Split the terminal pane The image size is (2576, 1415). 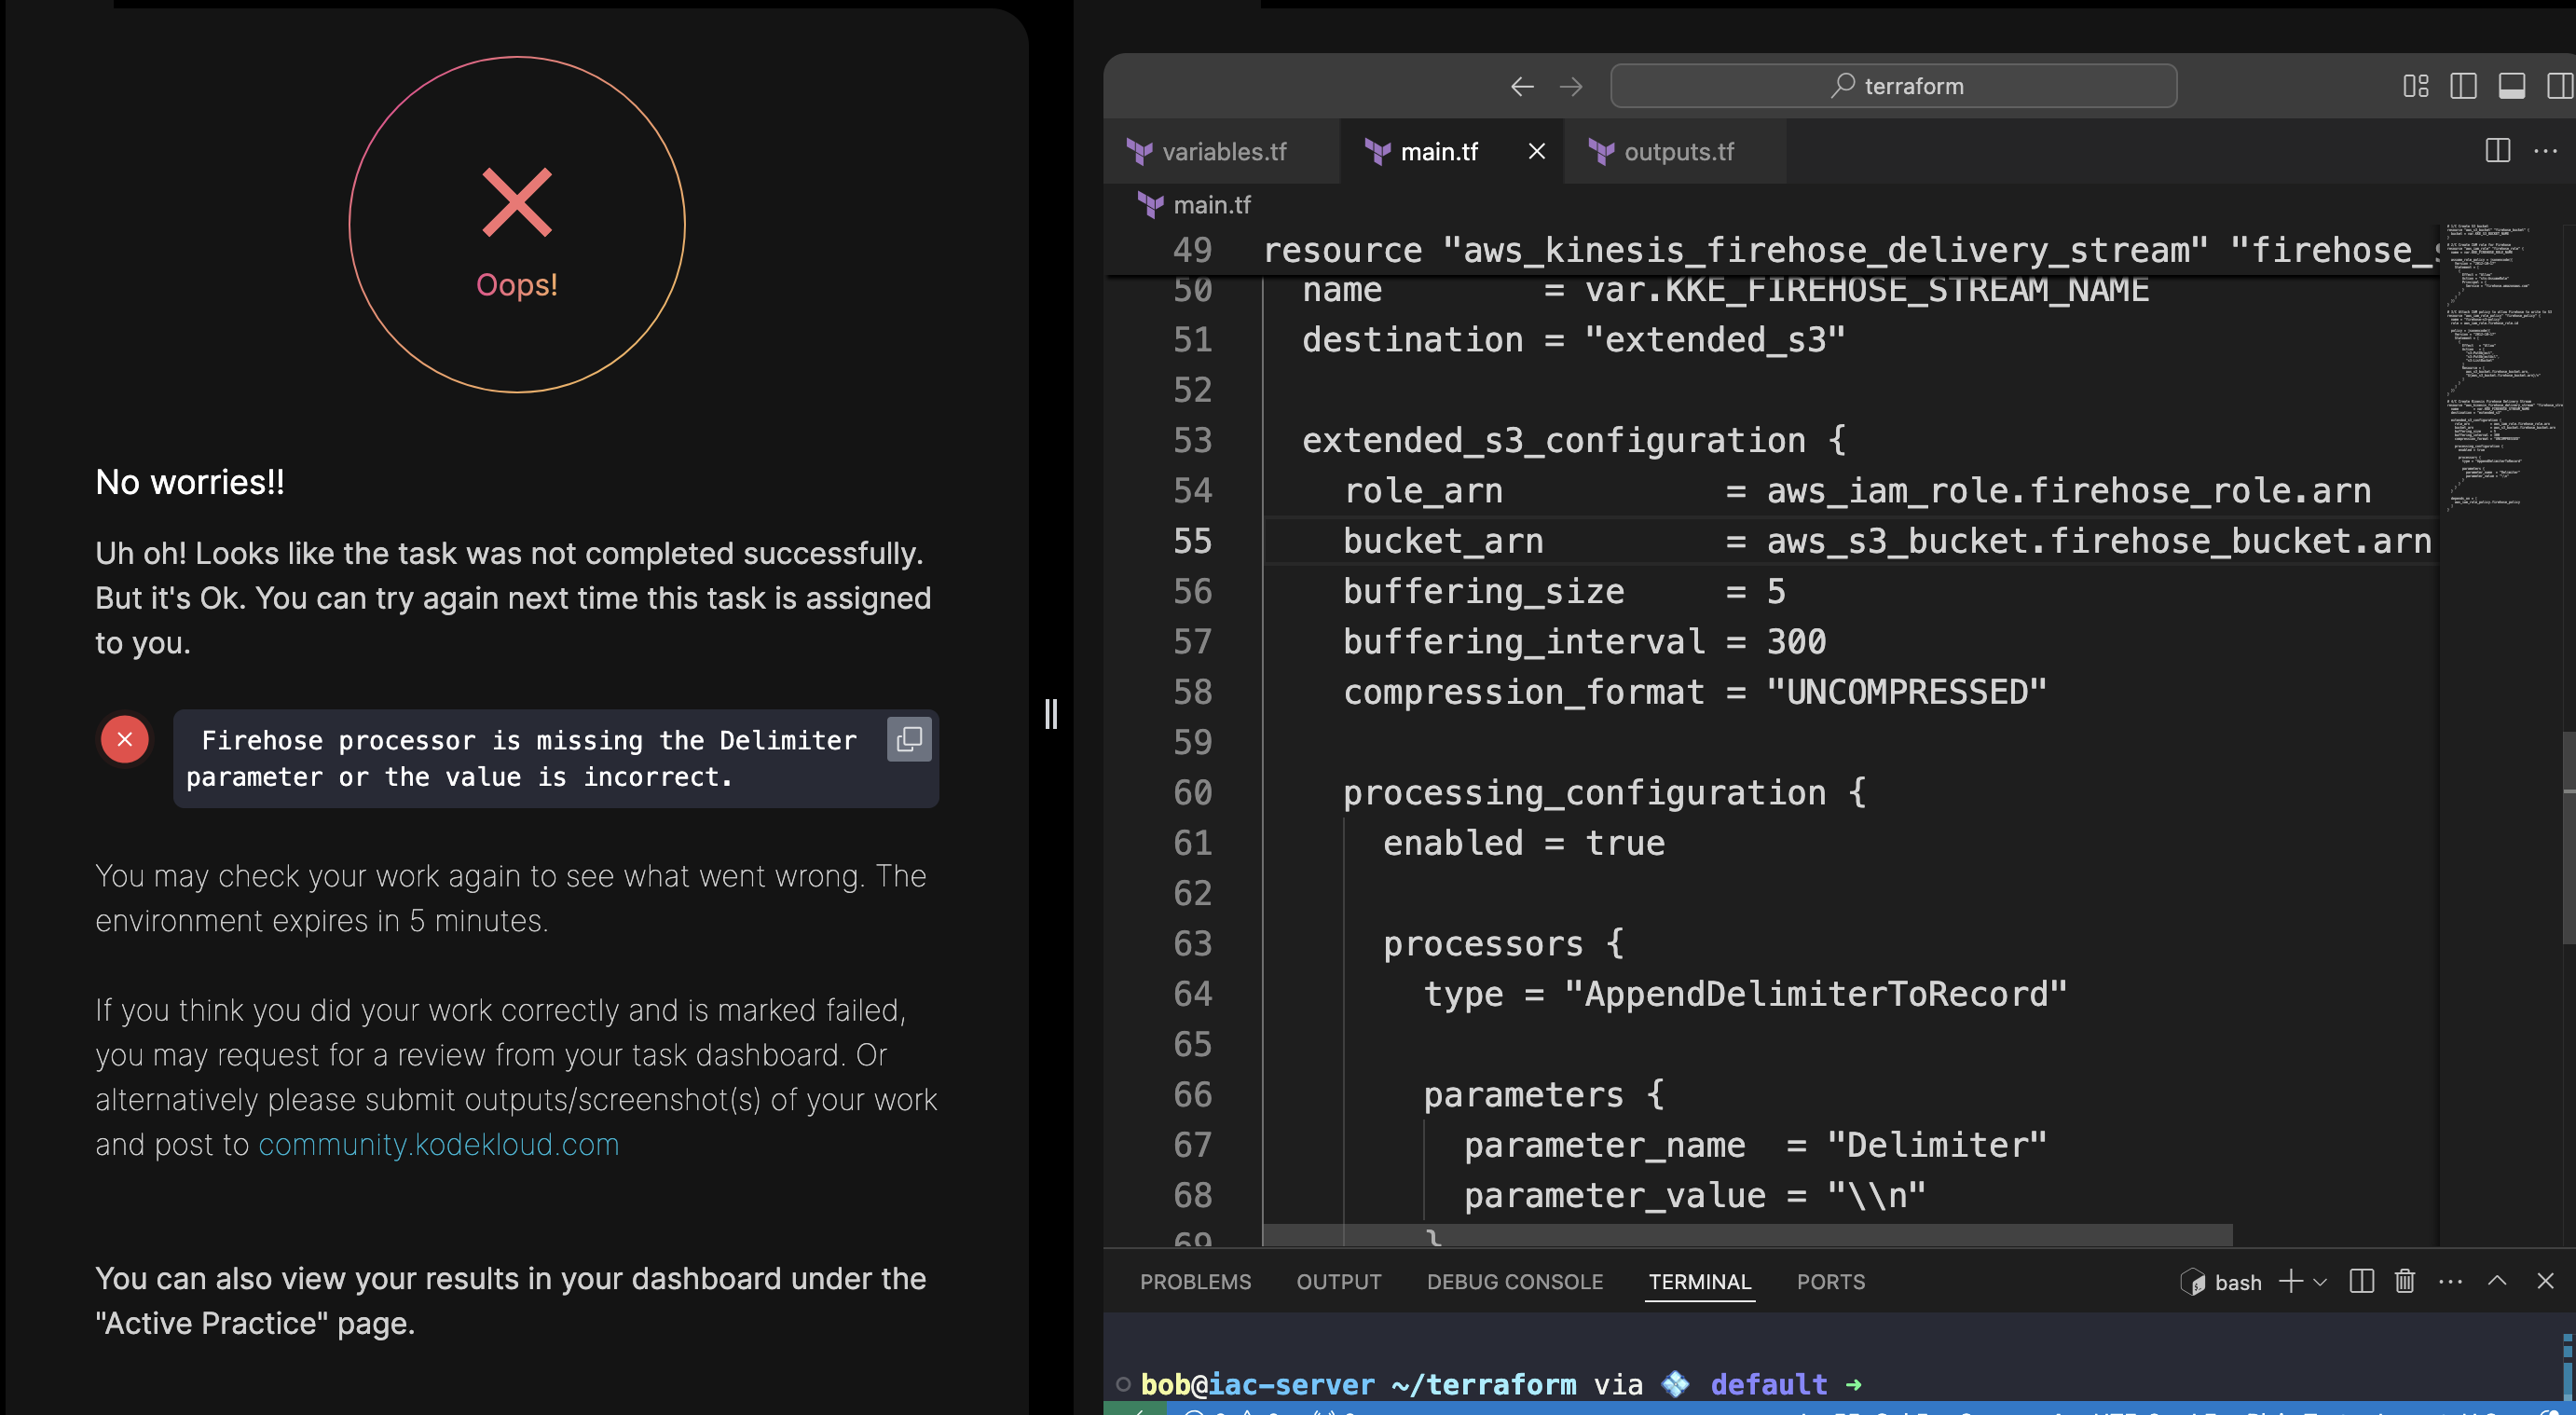[x=2361, y=1281]
